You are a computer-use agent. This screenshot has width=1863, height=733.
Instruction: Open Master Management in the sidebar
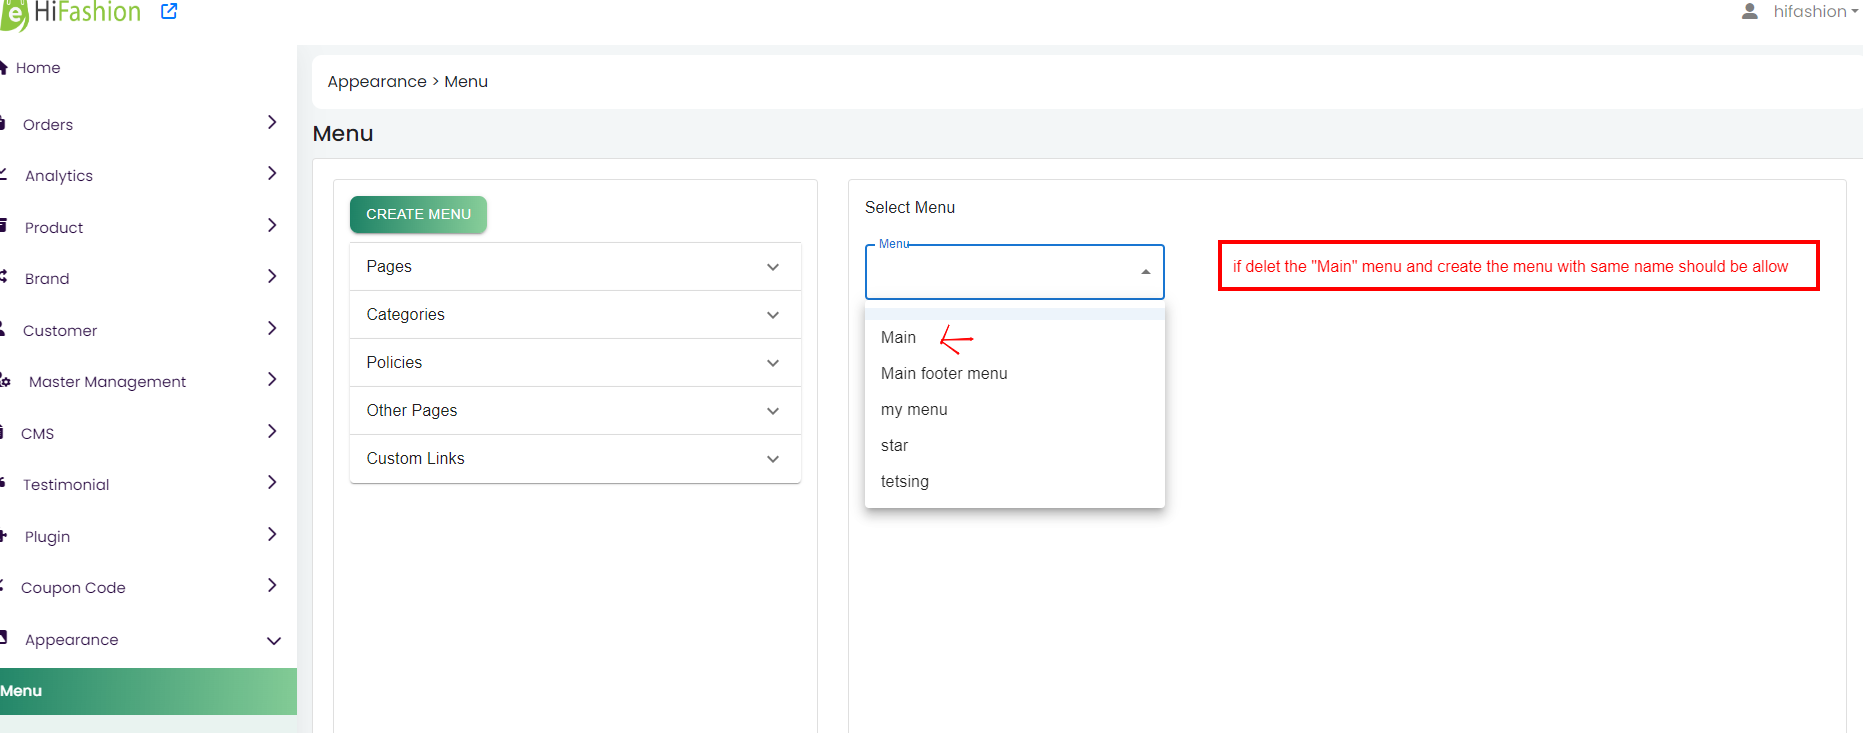(x=107, y=382)
